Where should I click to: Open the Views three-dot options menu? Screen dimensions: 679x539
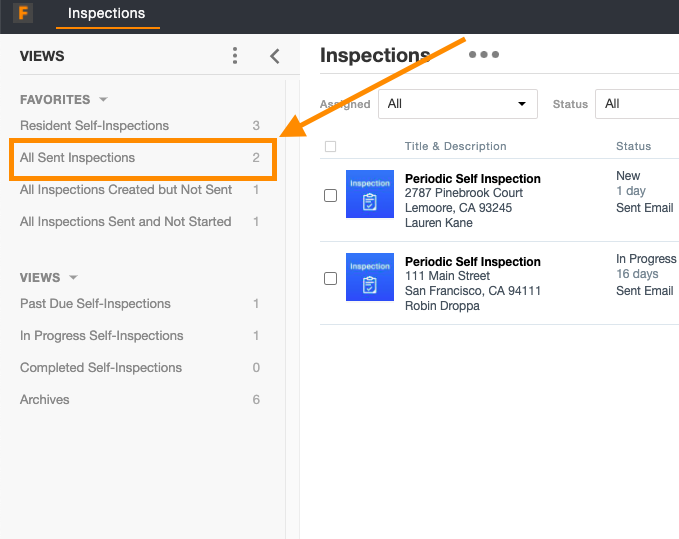(235, 56)
